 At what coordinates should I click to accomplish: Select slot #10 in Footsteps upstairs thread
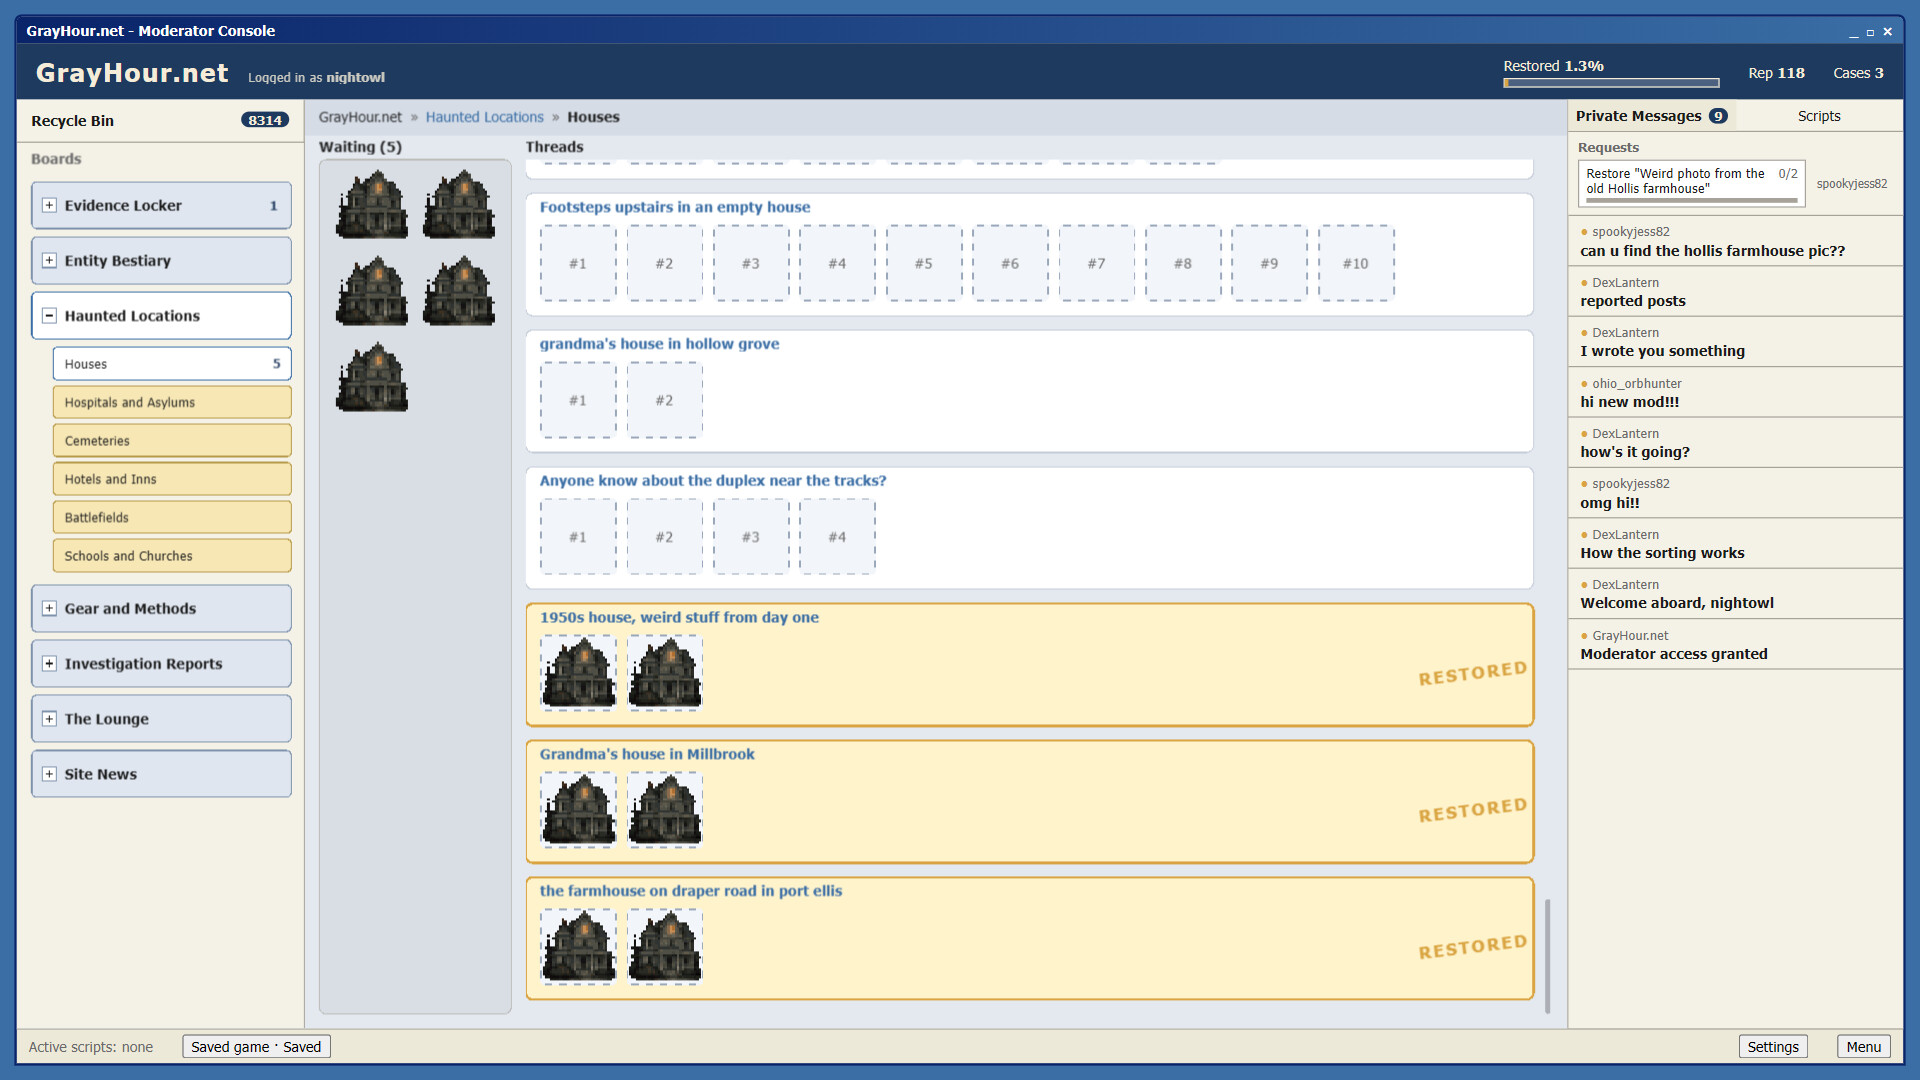click(x=1355, y=263)
